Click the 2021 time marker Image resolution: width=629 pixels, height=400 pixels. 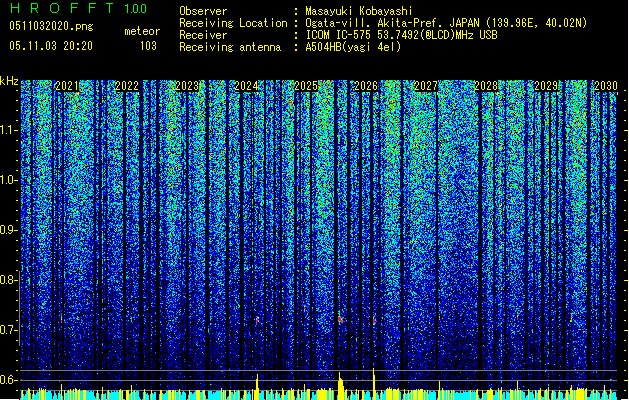[67, 86]
